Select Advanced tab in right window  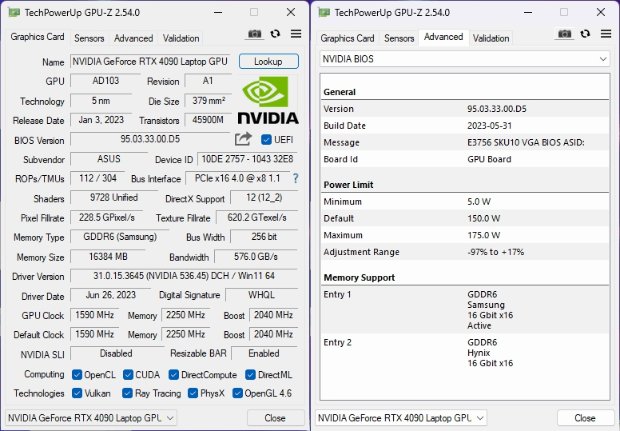443,37
